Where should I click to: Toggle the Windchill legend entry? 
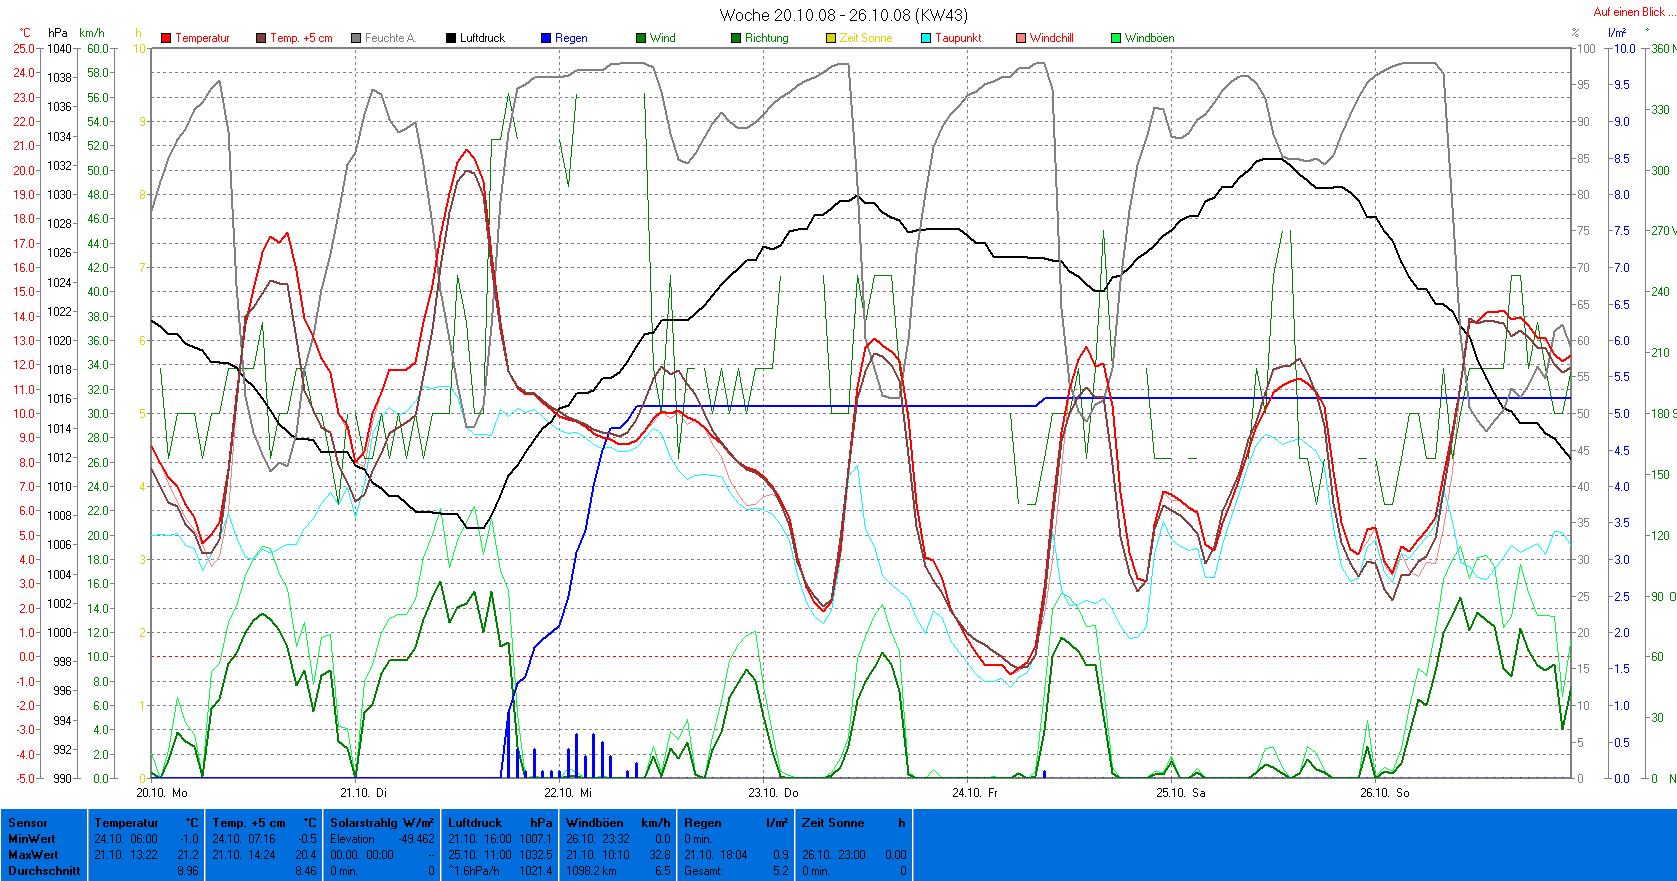1044,38
